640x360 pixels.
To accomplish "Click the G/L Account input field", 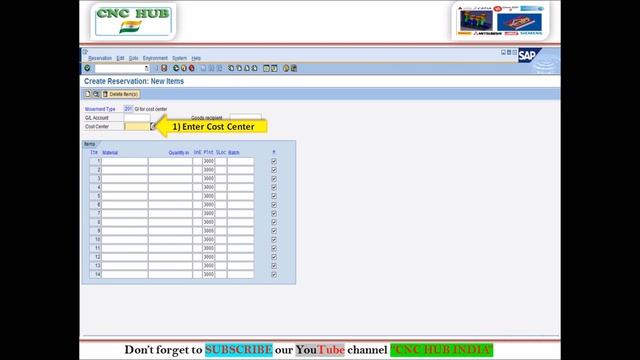I will click(x=137, y=118).
